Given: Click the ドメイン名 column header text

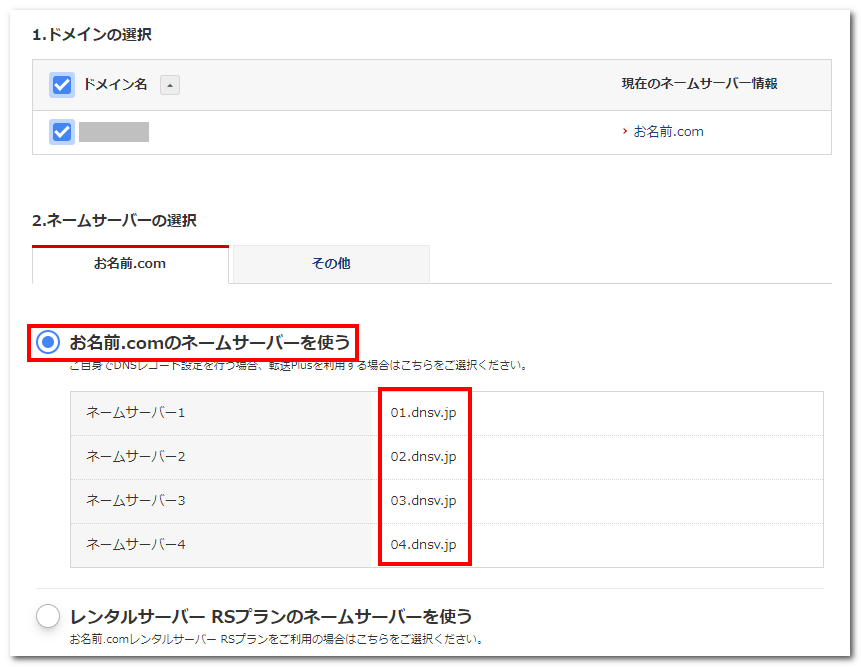Looking at the screenshot, I should 115,85.
